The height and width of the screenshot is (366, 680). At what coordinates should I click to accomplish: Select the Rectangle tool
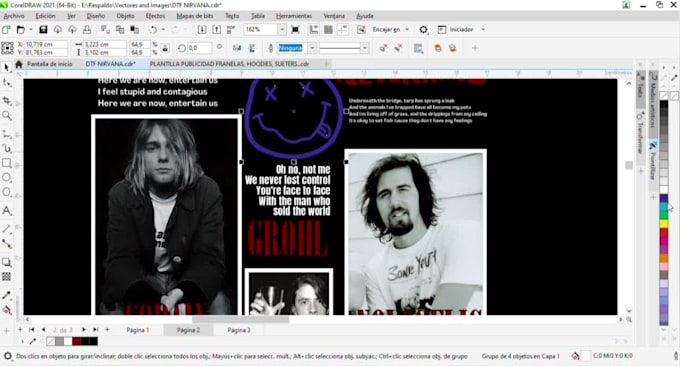pyautogui.click(x=7, y=163)
